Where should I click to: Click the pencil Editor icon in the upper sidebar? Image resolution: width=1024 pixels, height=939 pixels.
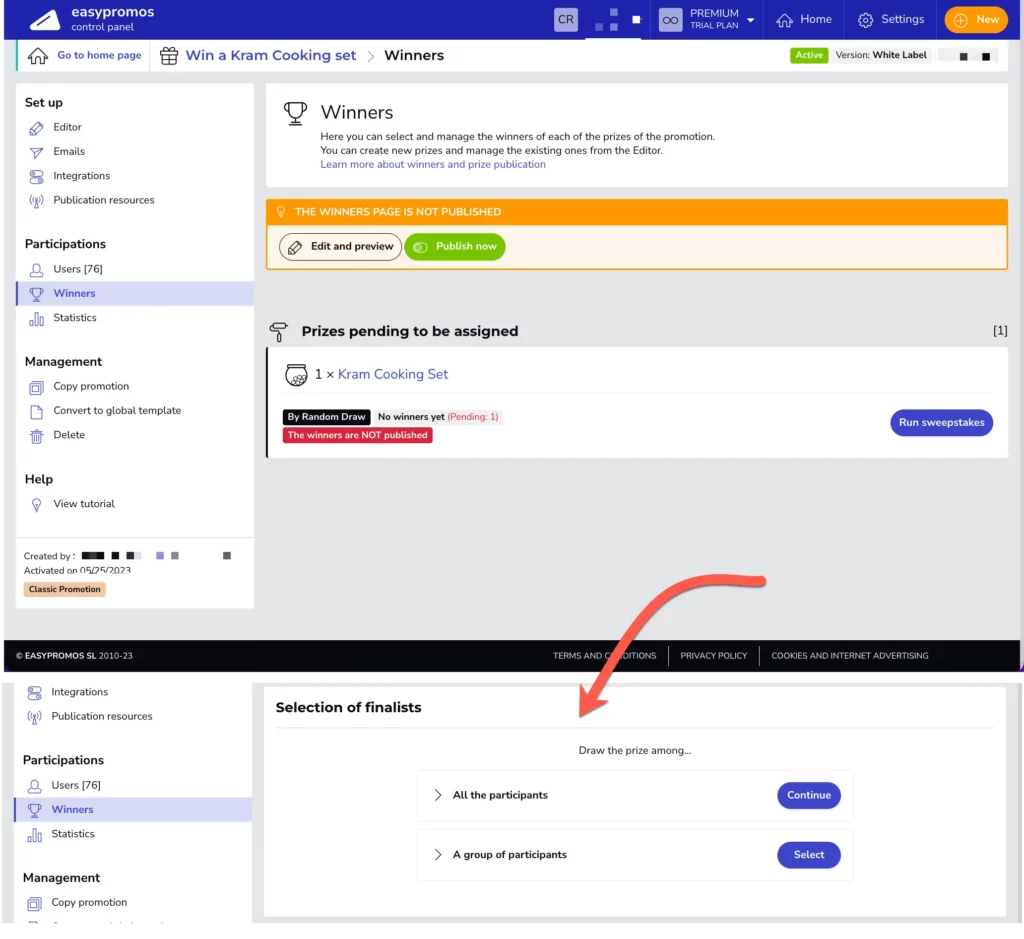(37, 128)
